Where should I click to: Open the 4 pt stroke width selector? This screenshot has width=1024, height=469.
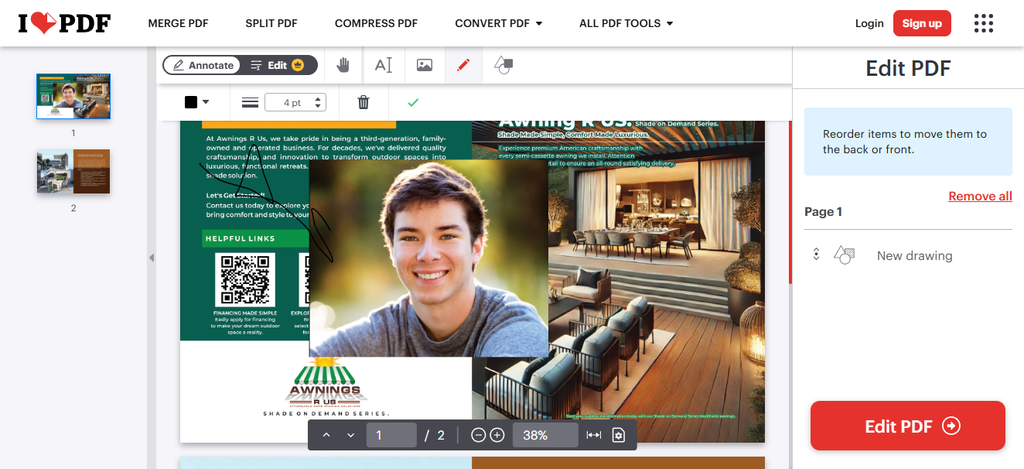tap(298, 102)
